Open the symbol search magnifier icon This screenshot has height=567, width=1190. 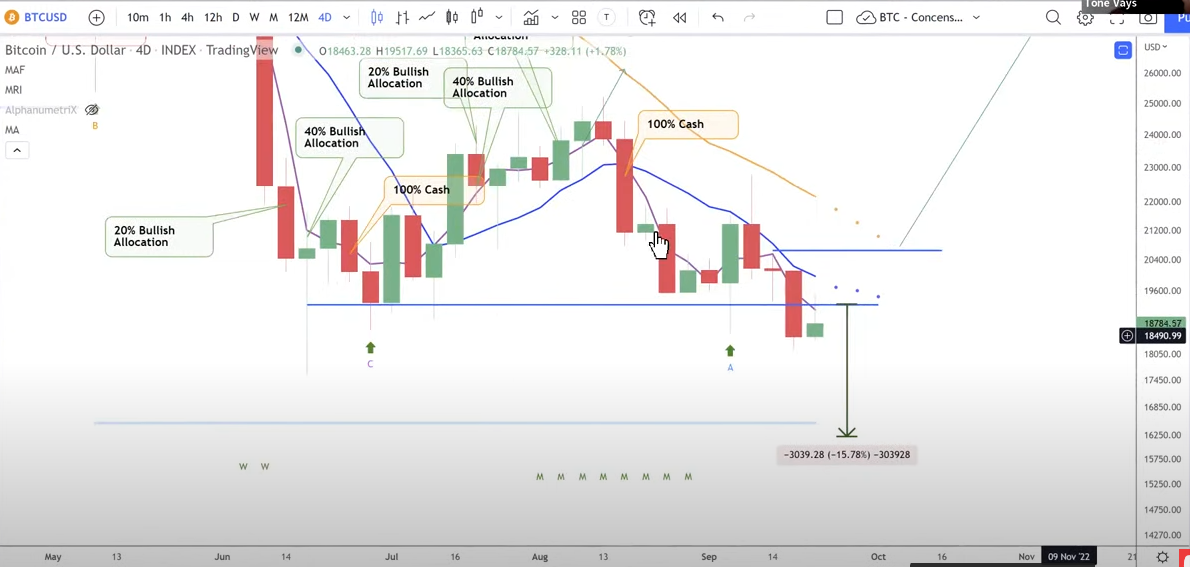[1053, 17]
